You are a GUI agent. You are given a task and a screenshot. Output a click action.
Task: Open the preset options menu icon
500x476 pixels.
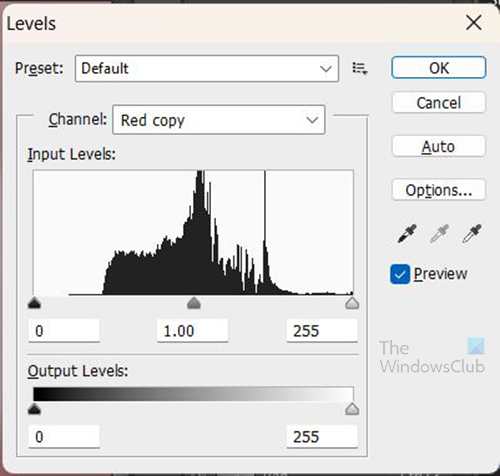360,69
